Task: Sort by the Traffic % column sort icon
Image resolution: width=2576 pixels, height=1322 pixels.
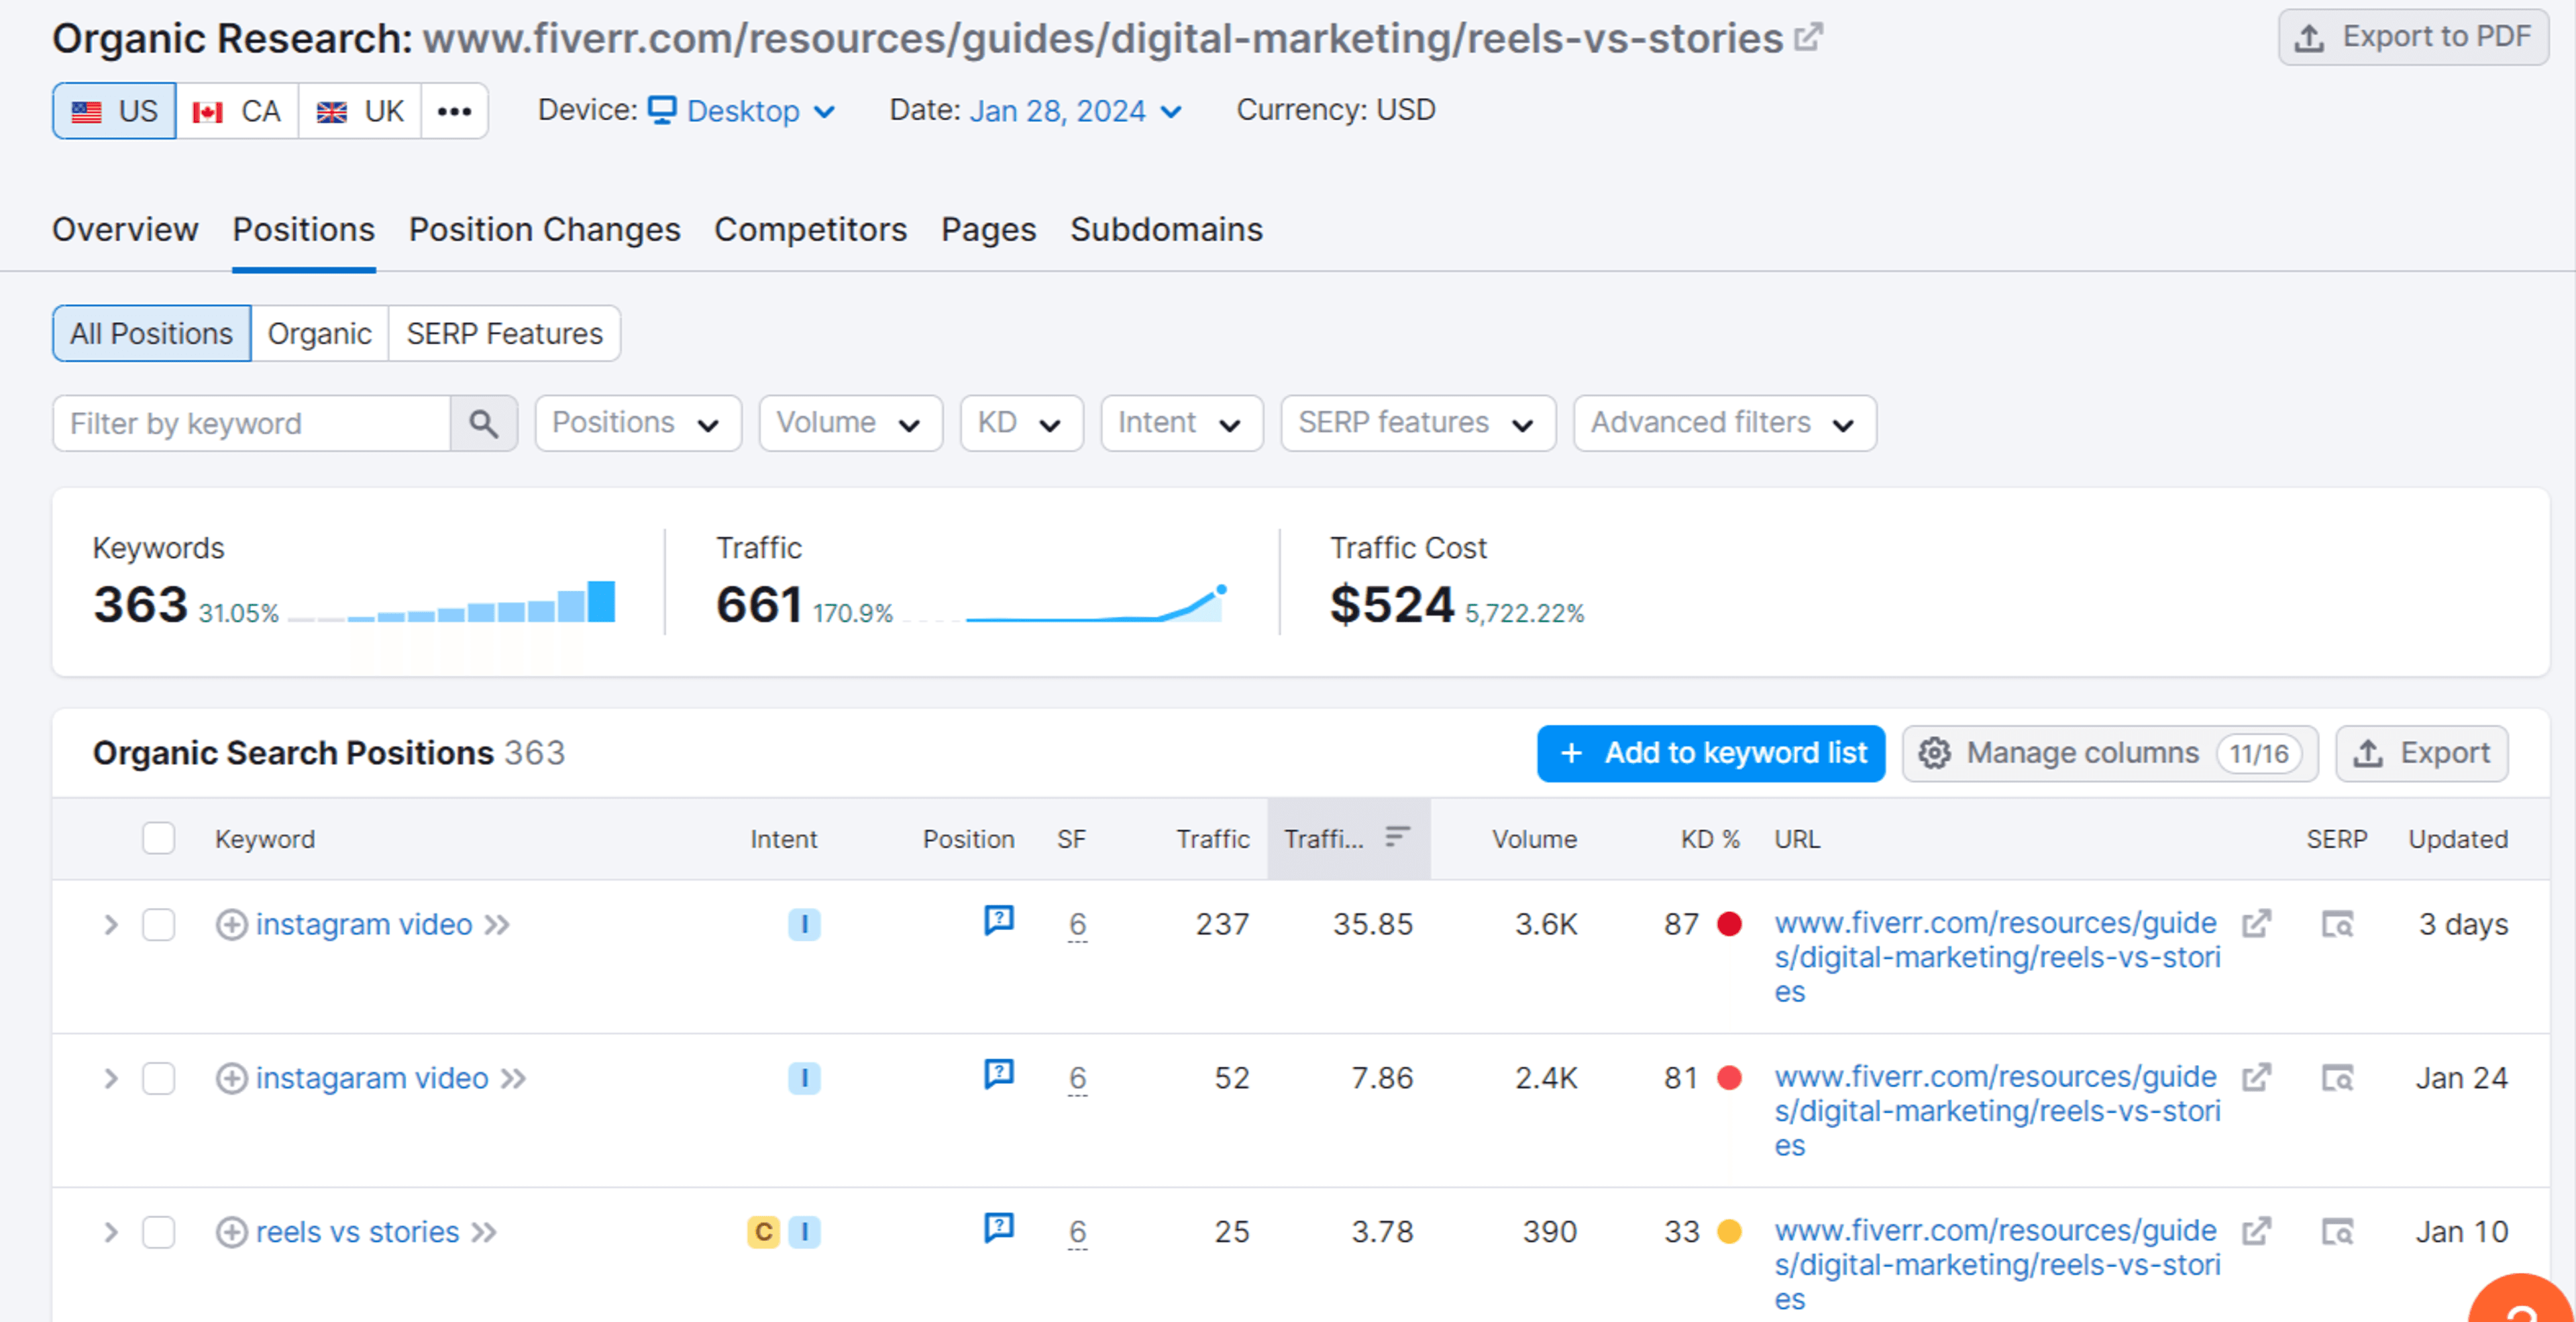Action: click(1397, 836)
